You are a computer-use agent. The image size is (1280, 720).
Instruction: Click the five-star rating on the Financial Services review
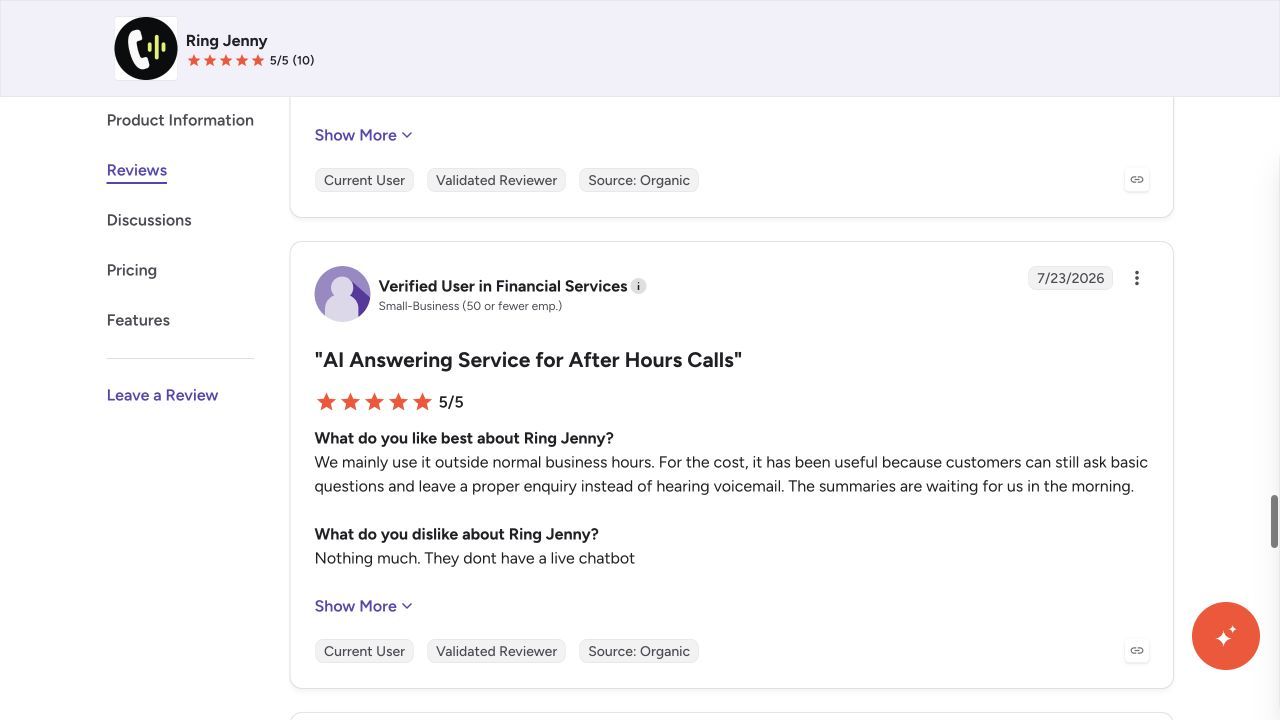tap(374, 402)
